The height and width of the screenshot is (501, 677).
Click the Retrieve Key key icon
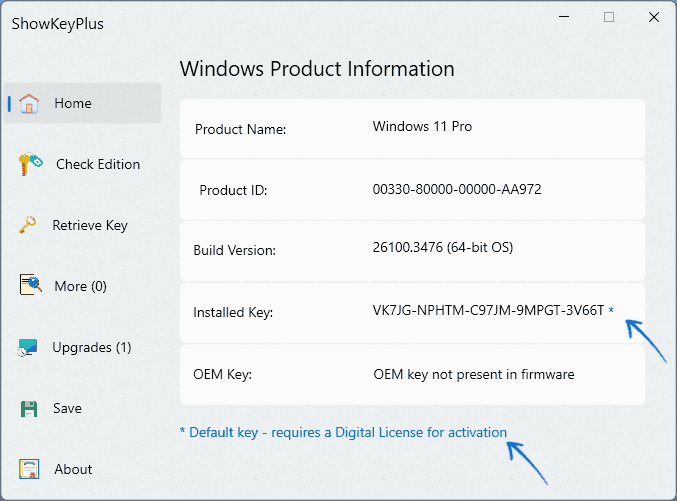tap(29, 225)
